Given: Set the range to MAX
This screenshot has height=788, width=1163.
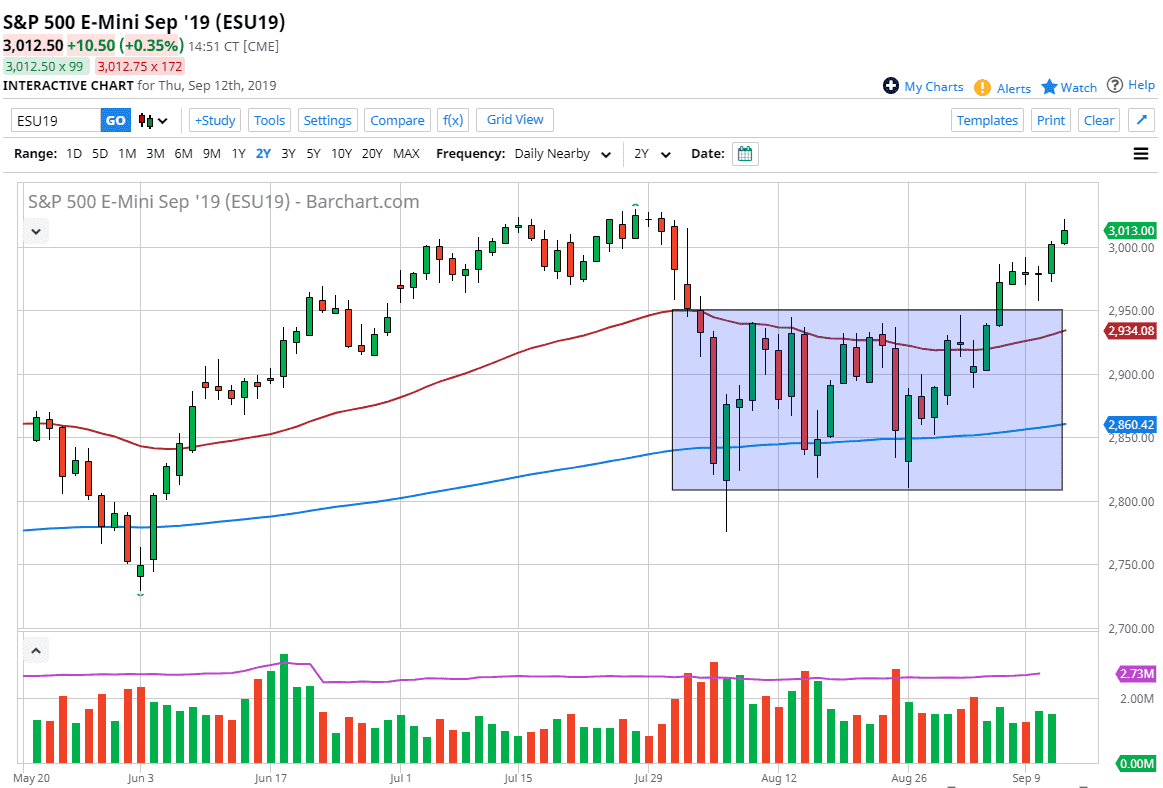Looking at the screenshot, I should click(406, 154).
